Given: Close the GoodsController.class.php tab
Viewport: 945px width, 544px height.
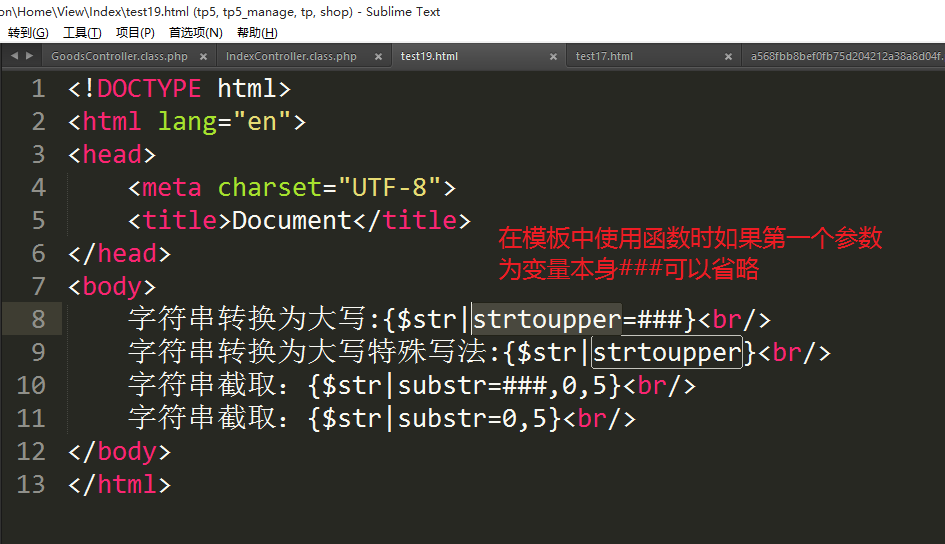Looking at the screenshot, I should tap(205, 57).
